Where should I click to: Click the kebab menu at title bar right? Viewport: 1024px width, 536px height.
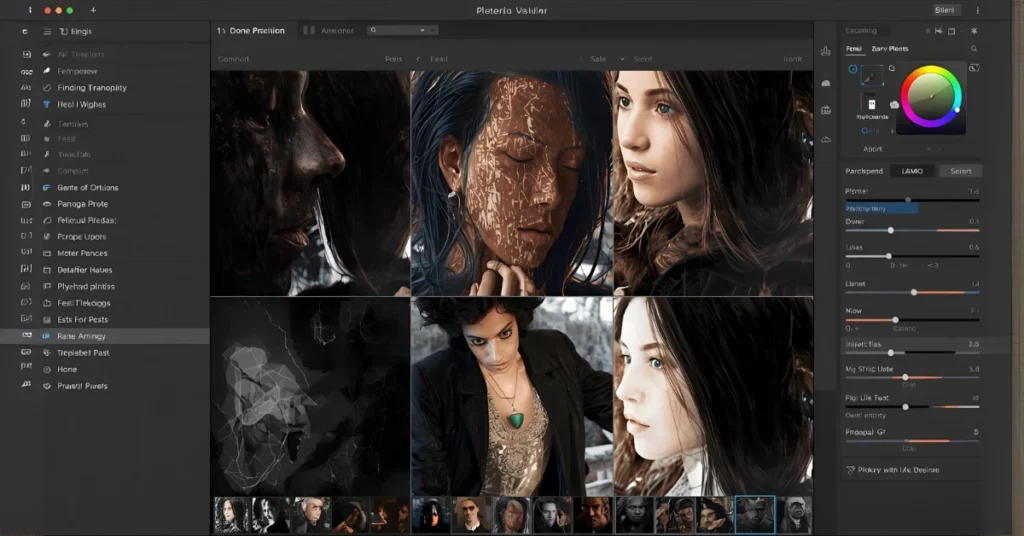click(x=978, y=10)
